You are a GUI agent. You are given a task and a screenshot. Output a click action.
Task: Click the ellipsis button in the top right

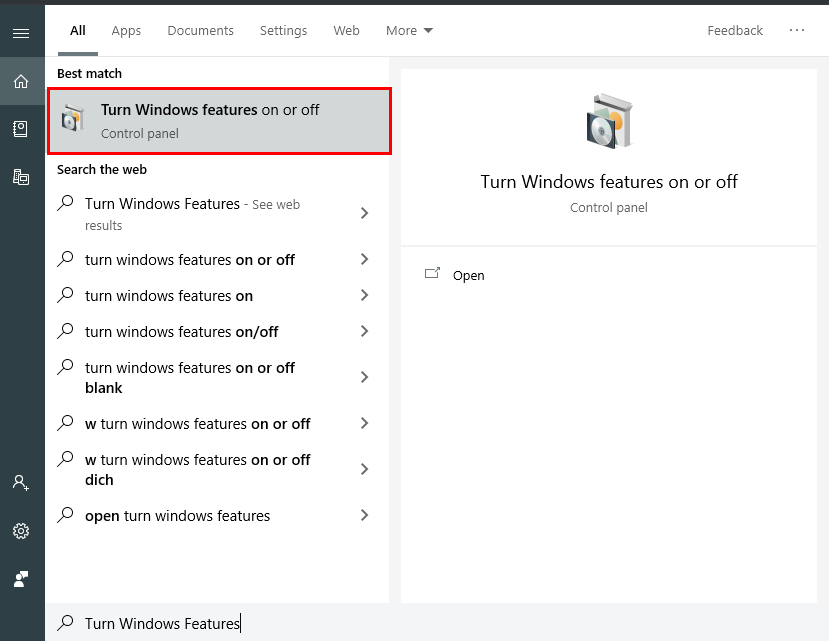[797, 30]
